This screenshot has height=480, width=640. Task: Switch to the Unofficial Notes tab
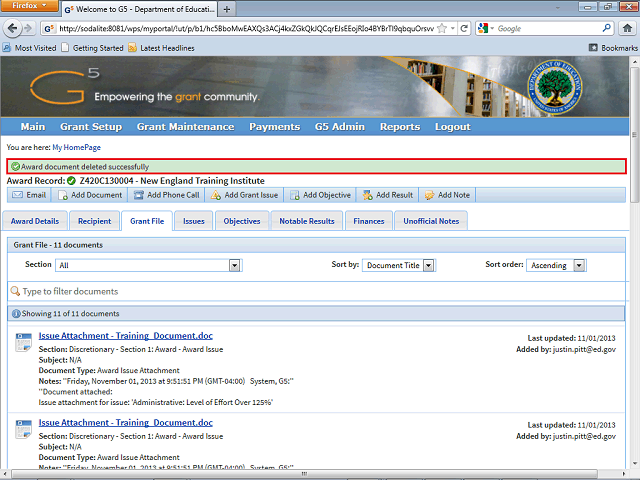coord(431,221)
